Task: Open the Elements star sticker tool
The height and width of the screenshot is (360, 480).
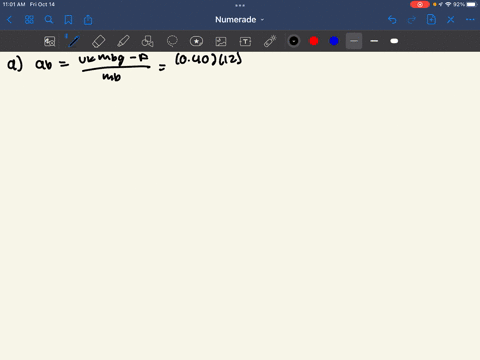Action: point(196,41)
